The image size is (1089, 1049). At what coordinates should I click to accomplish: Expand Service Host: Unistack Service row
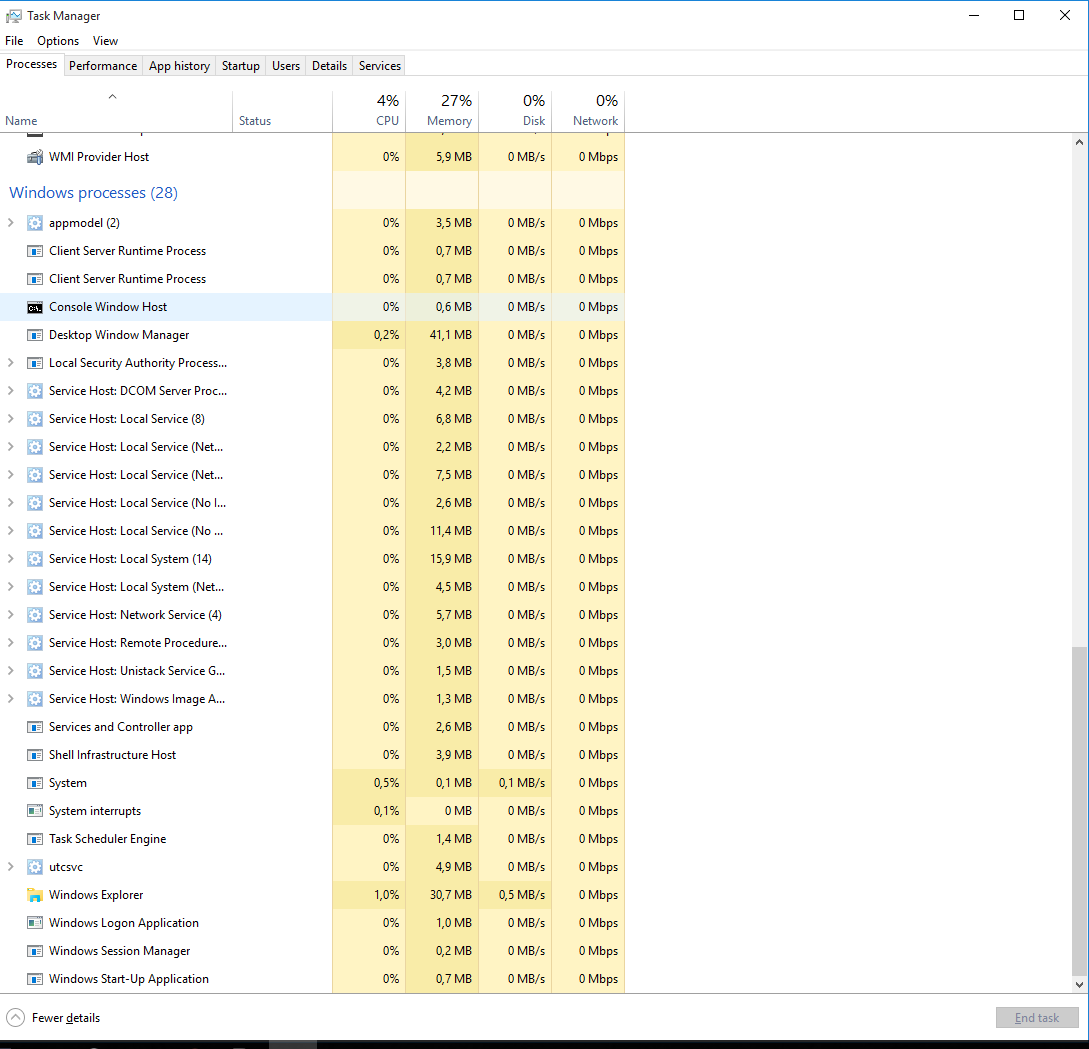[10, 671]
